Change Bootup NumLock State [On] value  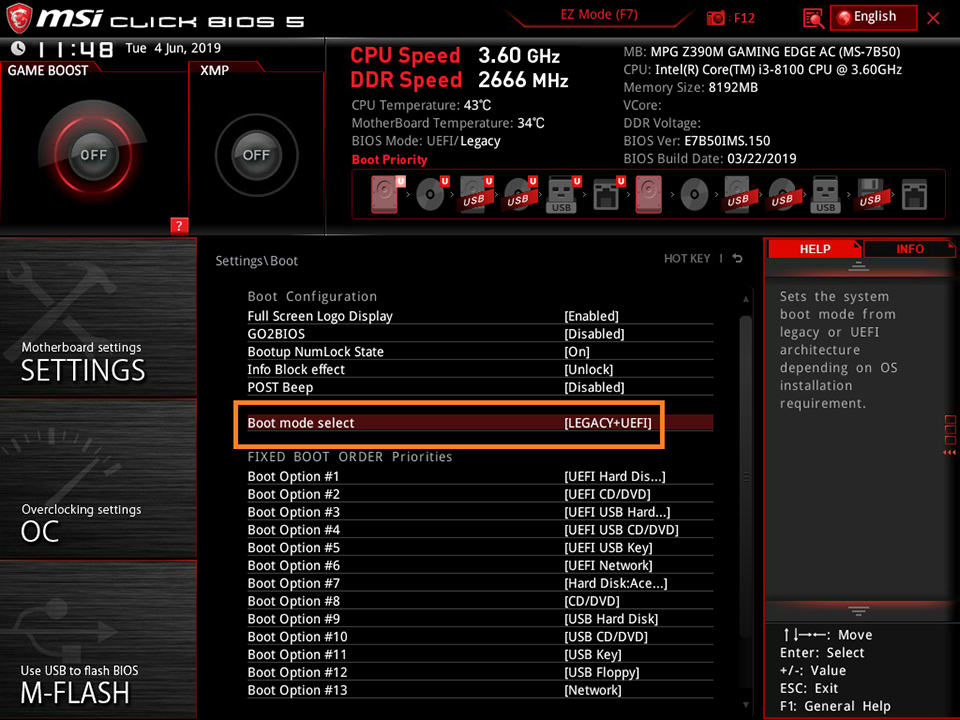coord(577,352)
